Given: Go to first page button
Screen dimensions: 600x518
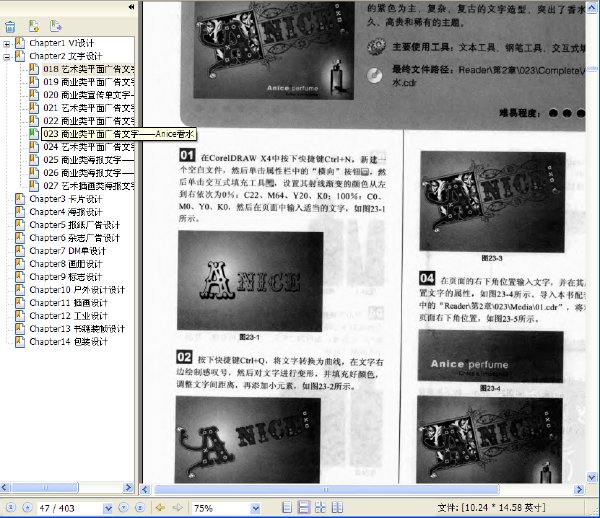Looking at the screenshot, I should click(x=11, y=508).
